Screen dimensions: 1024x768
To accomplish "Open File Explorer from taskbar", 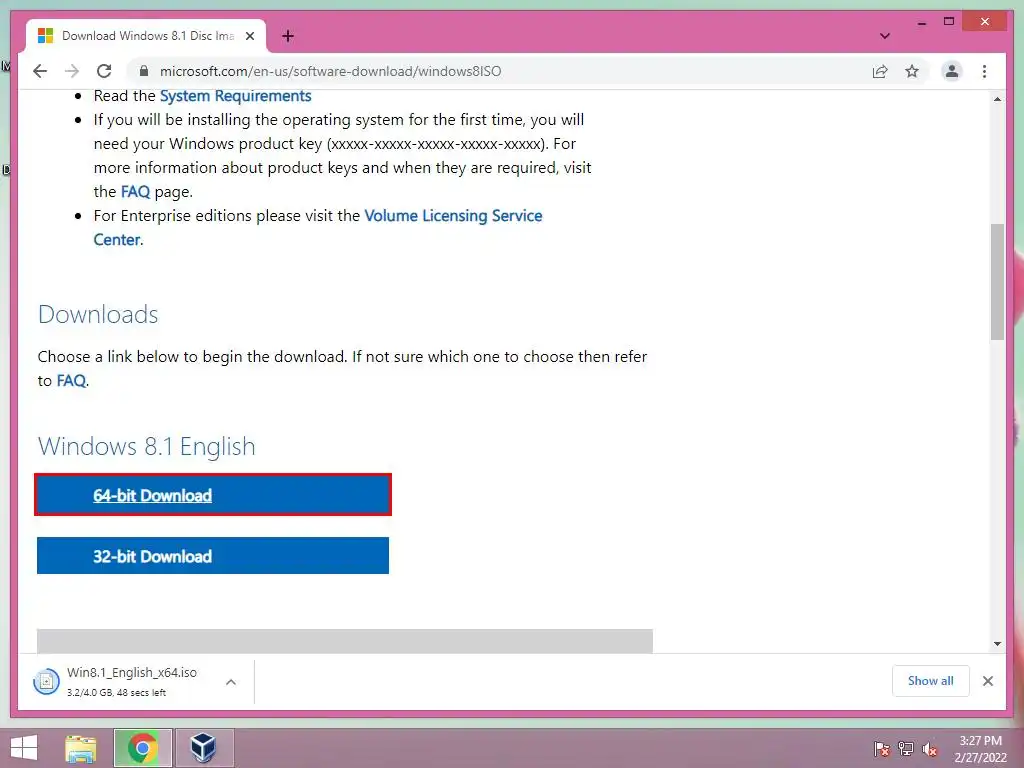I will coord(81,748).
